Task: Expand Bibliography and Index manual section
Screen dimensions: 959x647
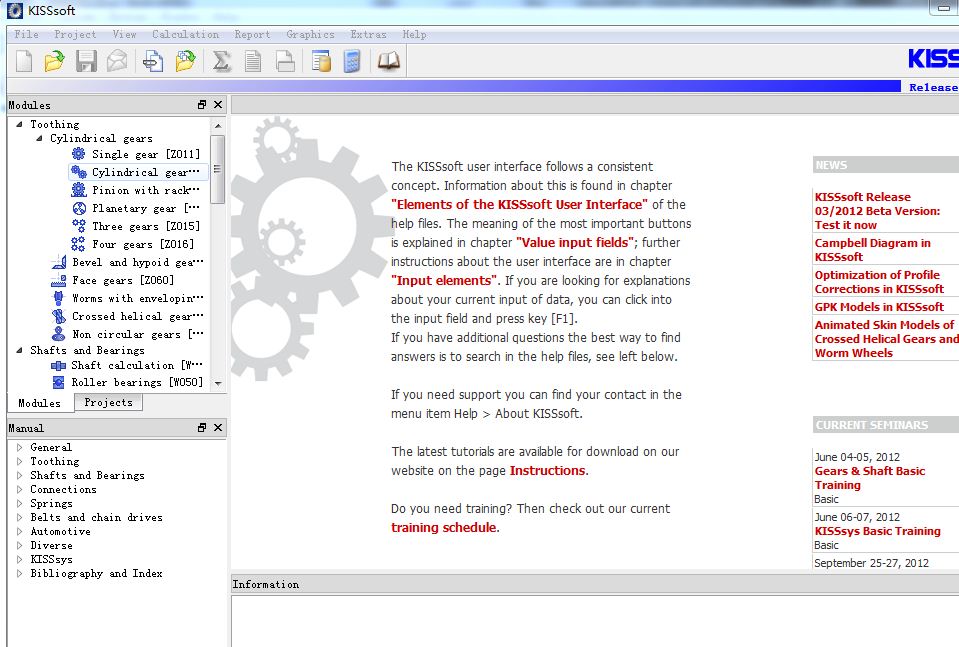Action: (20, 574)
